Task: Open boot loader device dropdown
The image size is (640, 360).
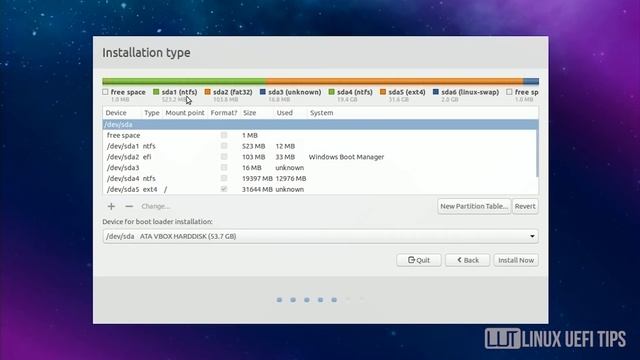Action: pos(320,236)
